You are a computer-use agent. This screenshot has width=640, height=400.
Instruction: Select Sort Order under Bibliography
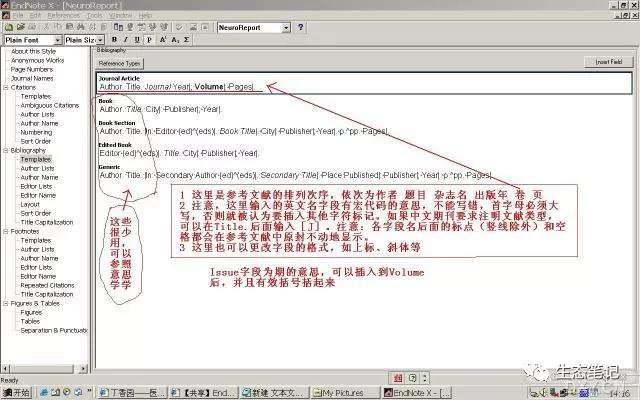36,213
